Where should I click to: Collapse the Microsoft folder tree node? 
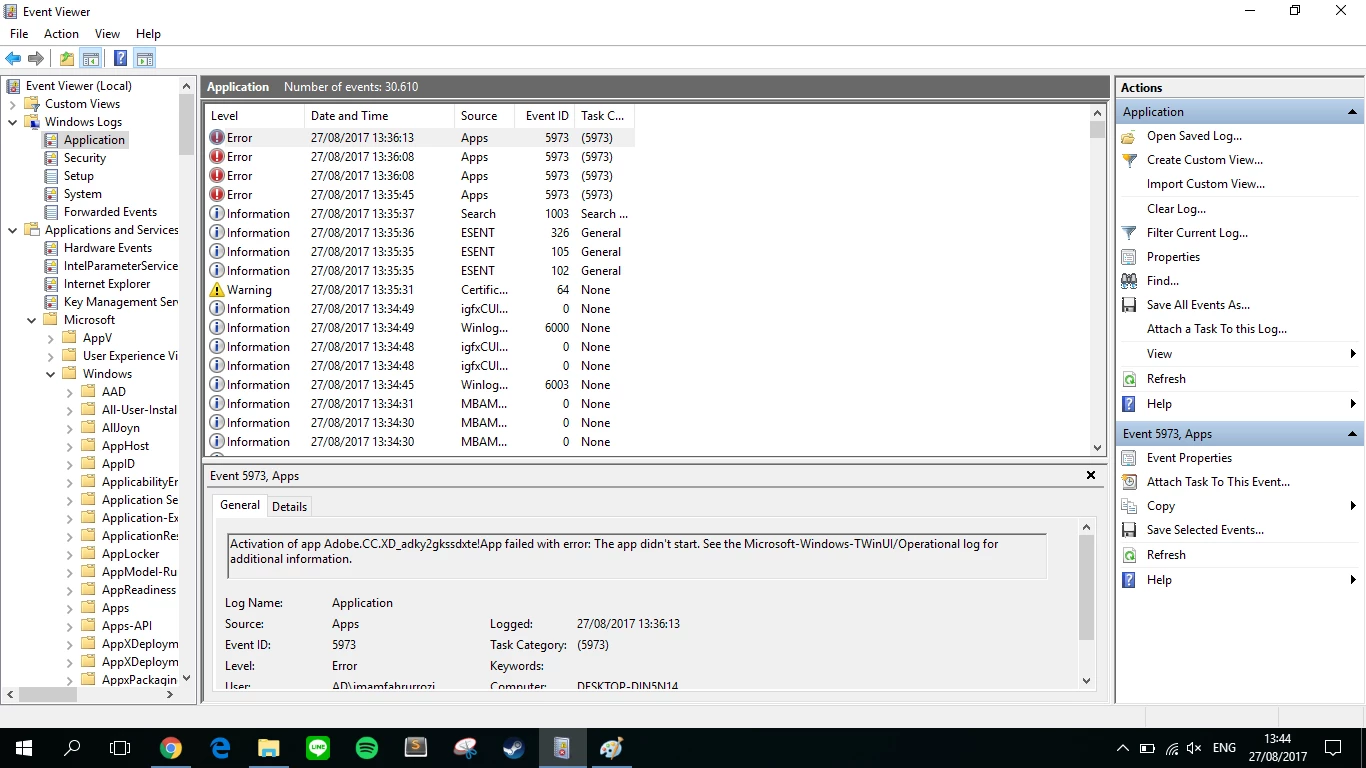click(x=31, y=320)
